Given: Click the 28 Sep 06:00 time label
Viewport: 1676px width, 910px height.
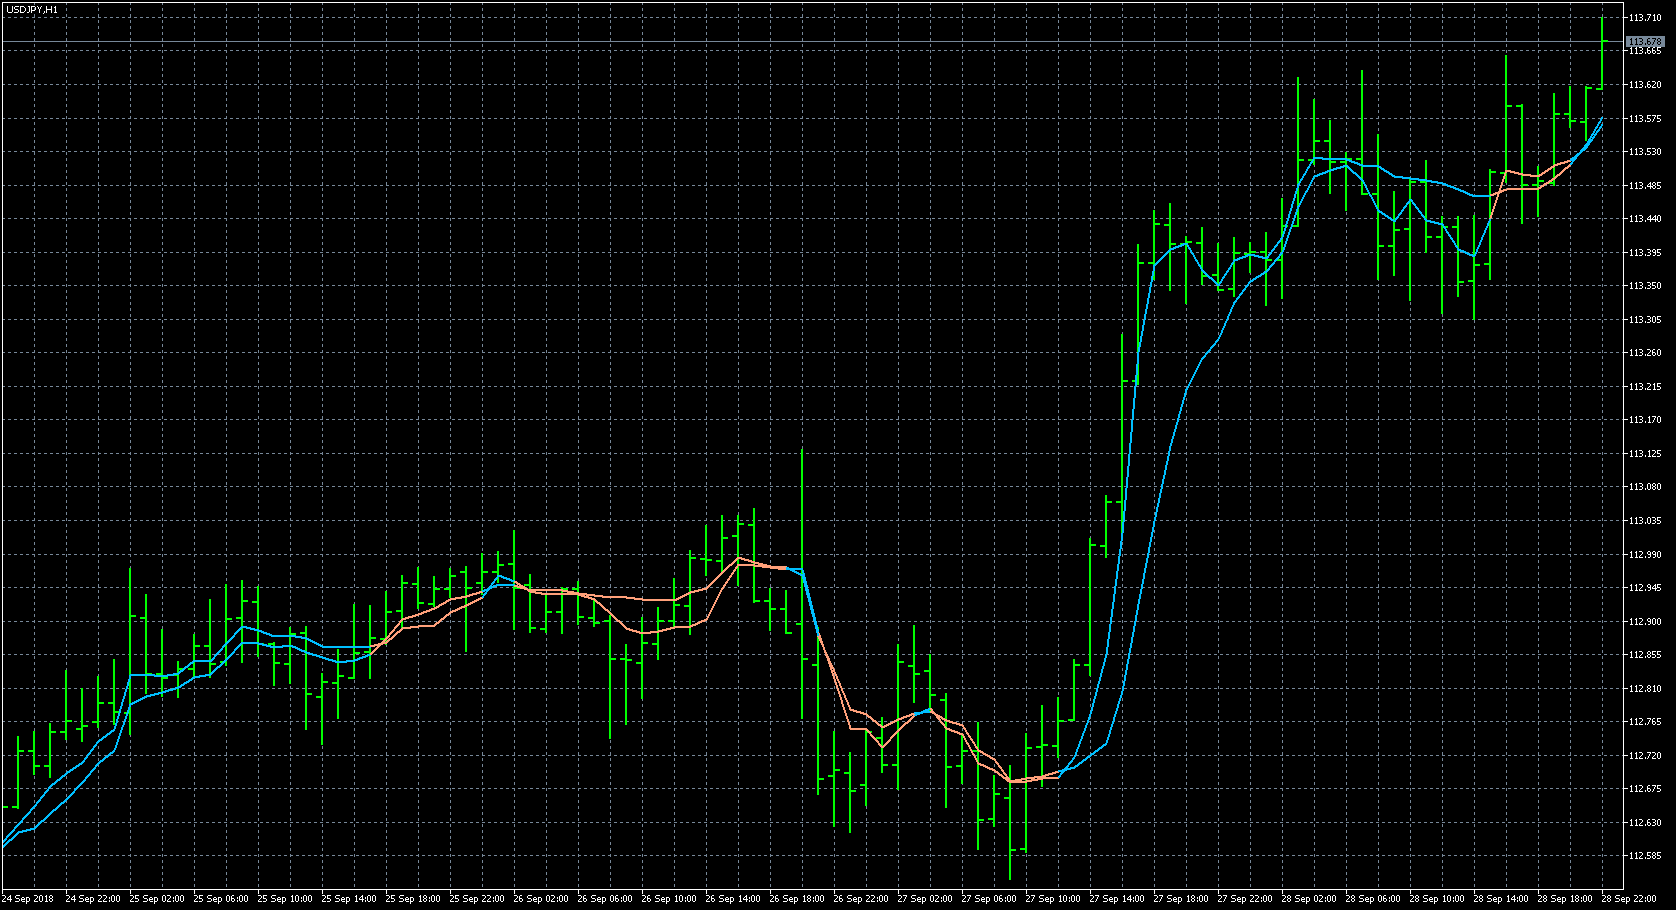Looking at the screenshot, I should point(1373,899).
